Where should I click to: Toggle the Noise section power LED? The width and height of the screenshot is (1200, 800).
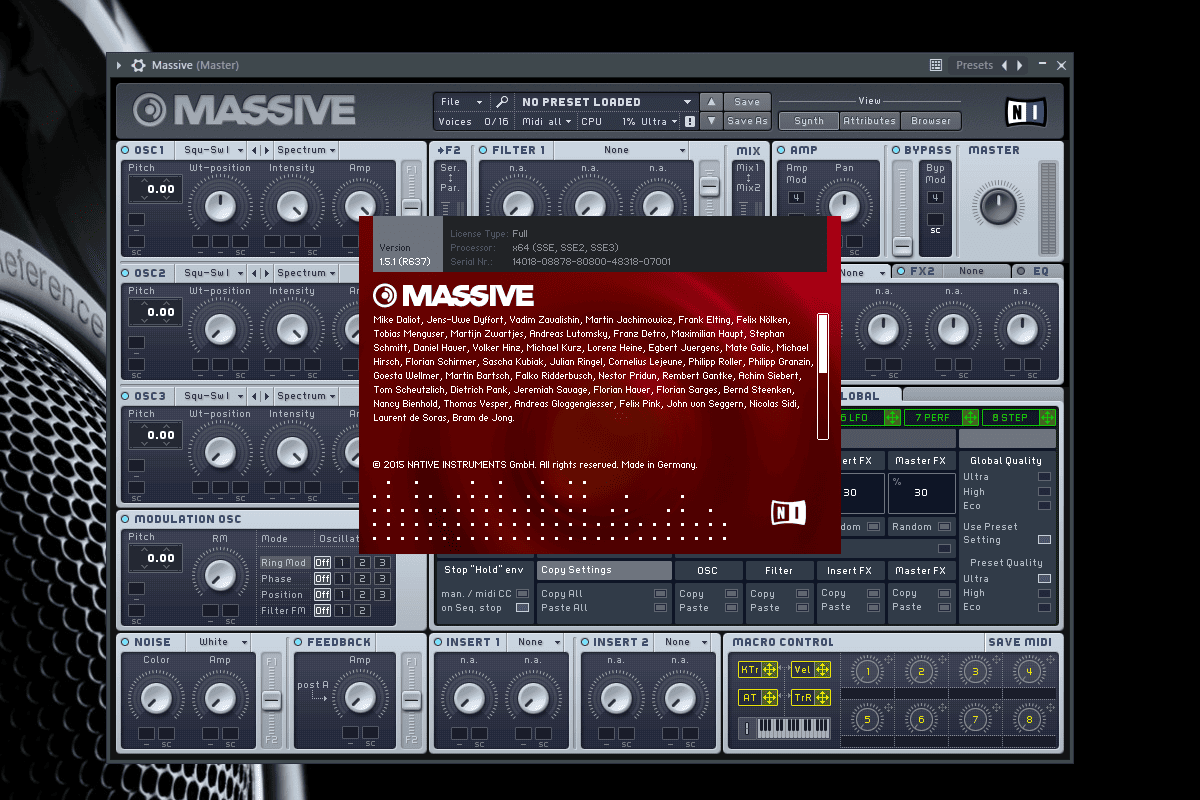[x=126, y=642]
